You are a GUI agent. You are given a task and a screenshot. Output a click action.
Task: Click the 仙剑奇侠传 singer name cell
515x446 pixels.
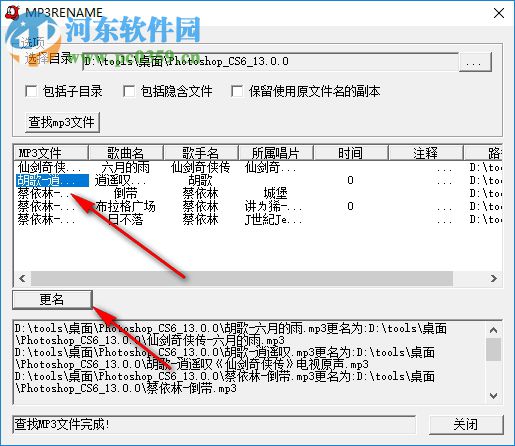200,167
